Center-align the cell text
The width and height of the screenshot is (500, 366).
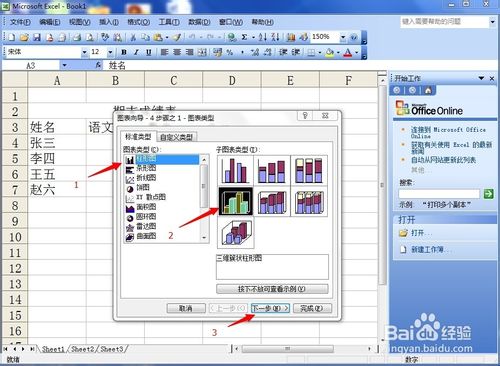pyautogui.click(x=177, y=52)
